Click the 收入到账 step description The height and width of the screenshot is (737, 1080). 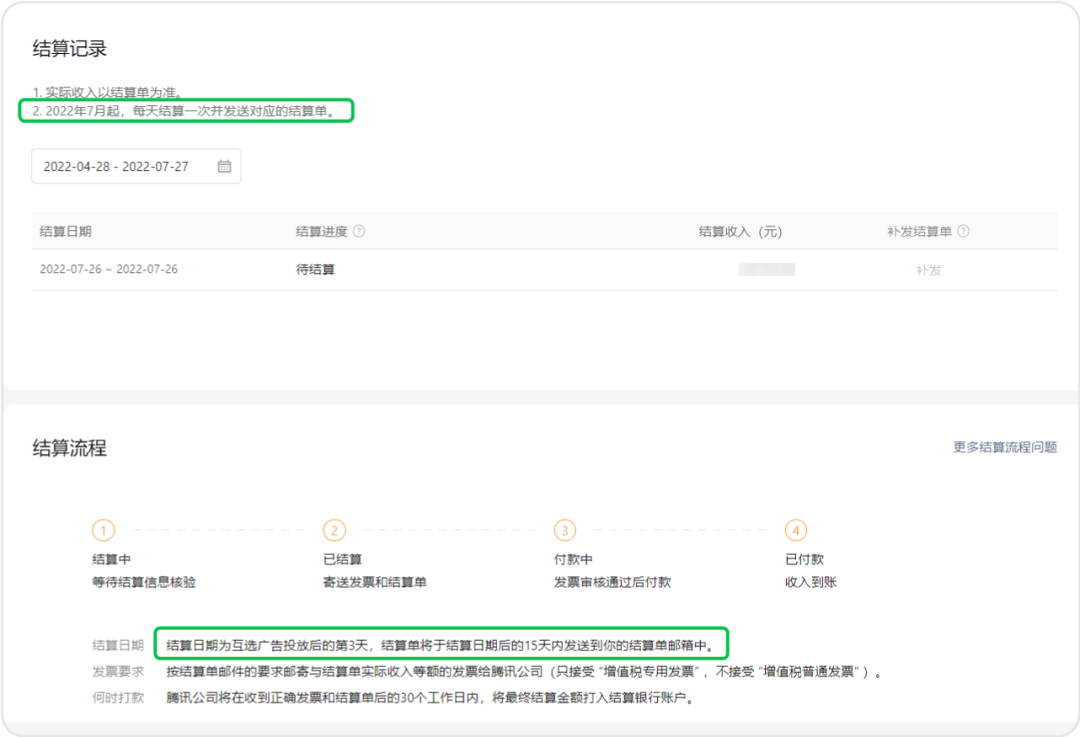(811, 583)
